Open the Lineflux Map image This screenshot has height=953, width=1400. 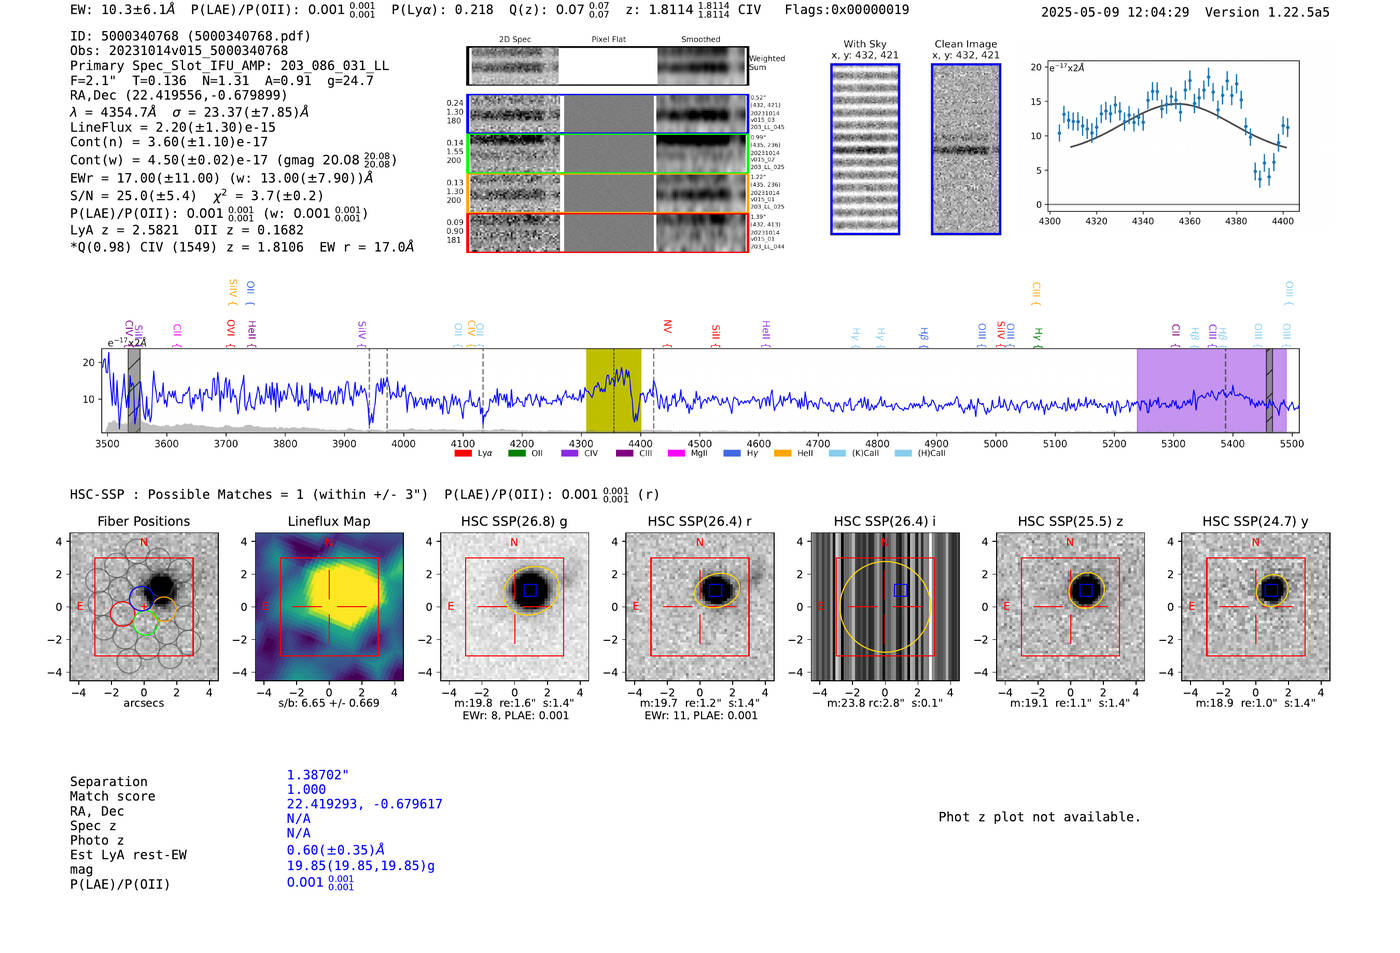[329, 606]
